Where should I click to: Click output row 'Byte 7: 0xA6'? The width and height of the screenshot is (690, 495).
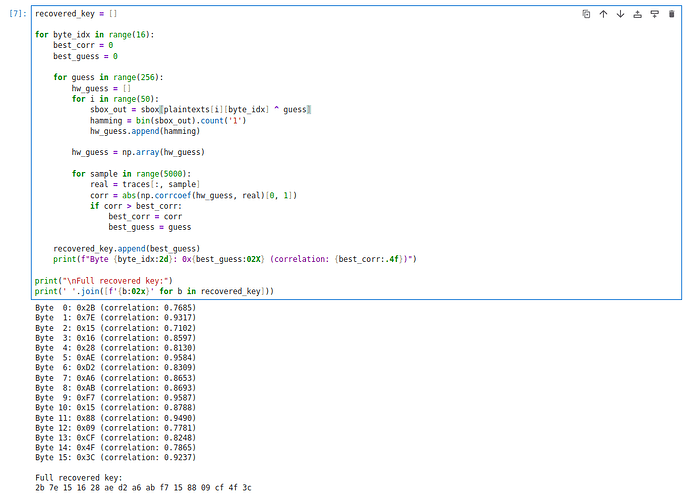(115, 378)
